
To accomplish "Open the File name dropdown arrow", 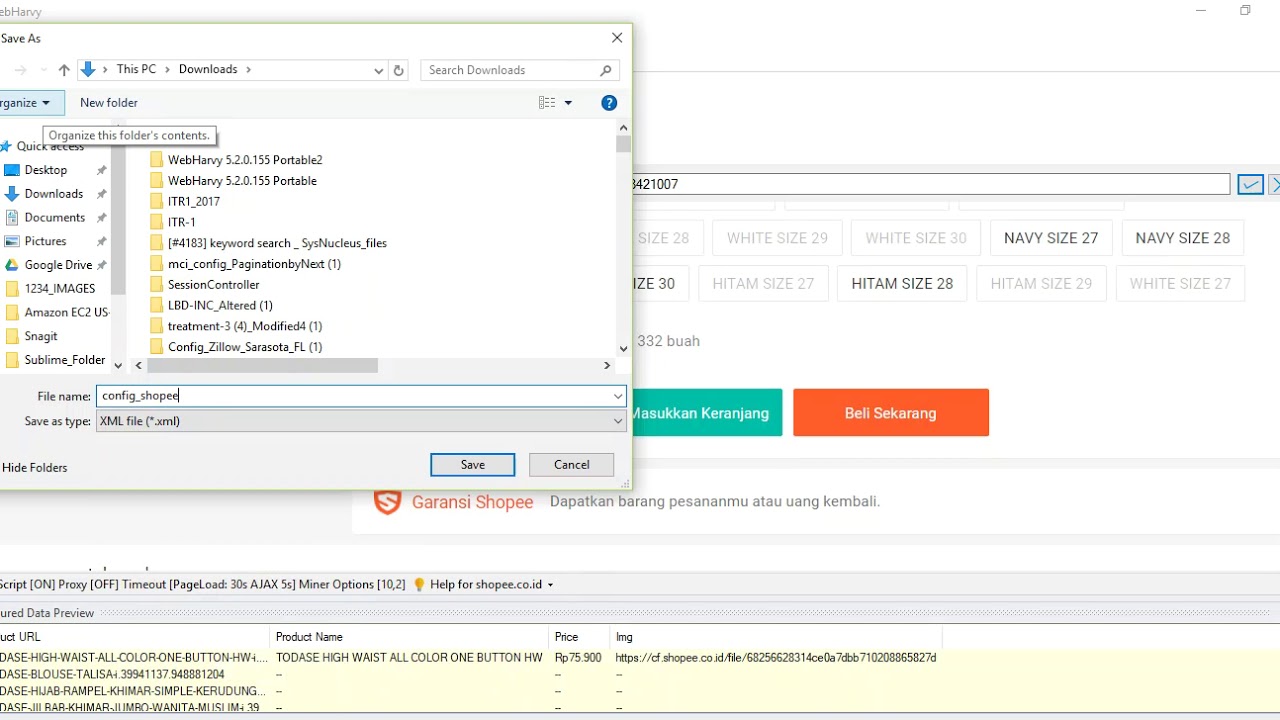I will (x=618, y=396).
